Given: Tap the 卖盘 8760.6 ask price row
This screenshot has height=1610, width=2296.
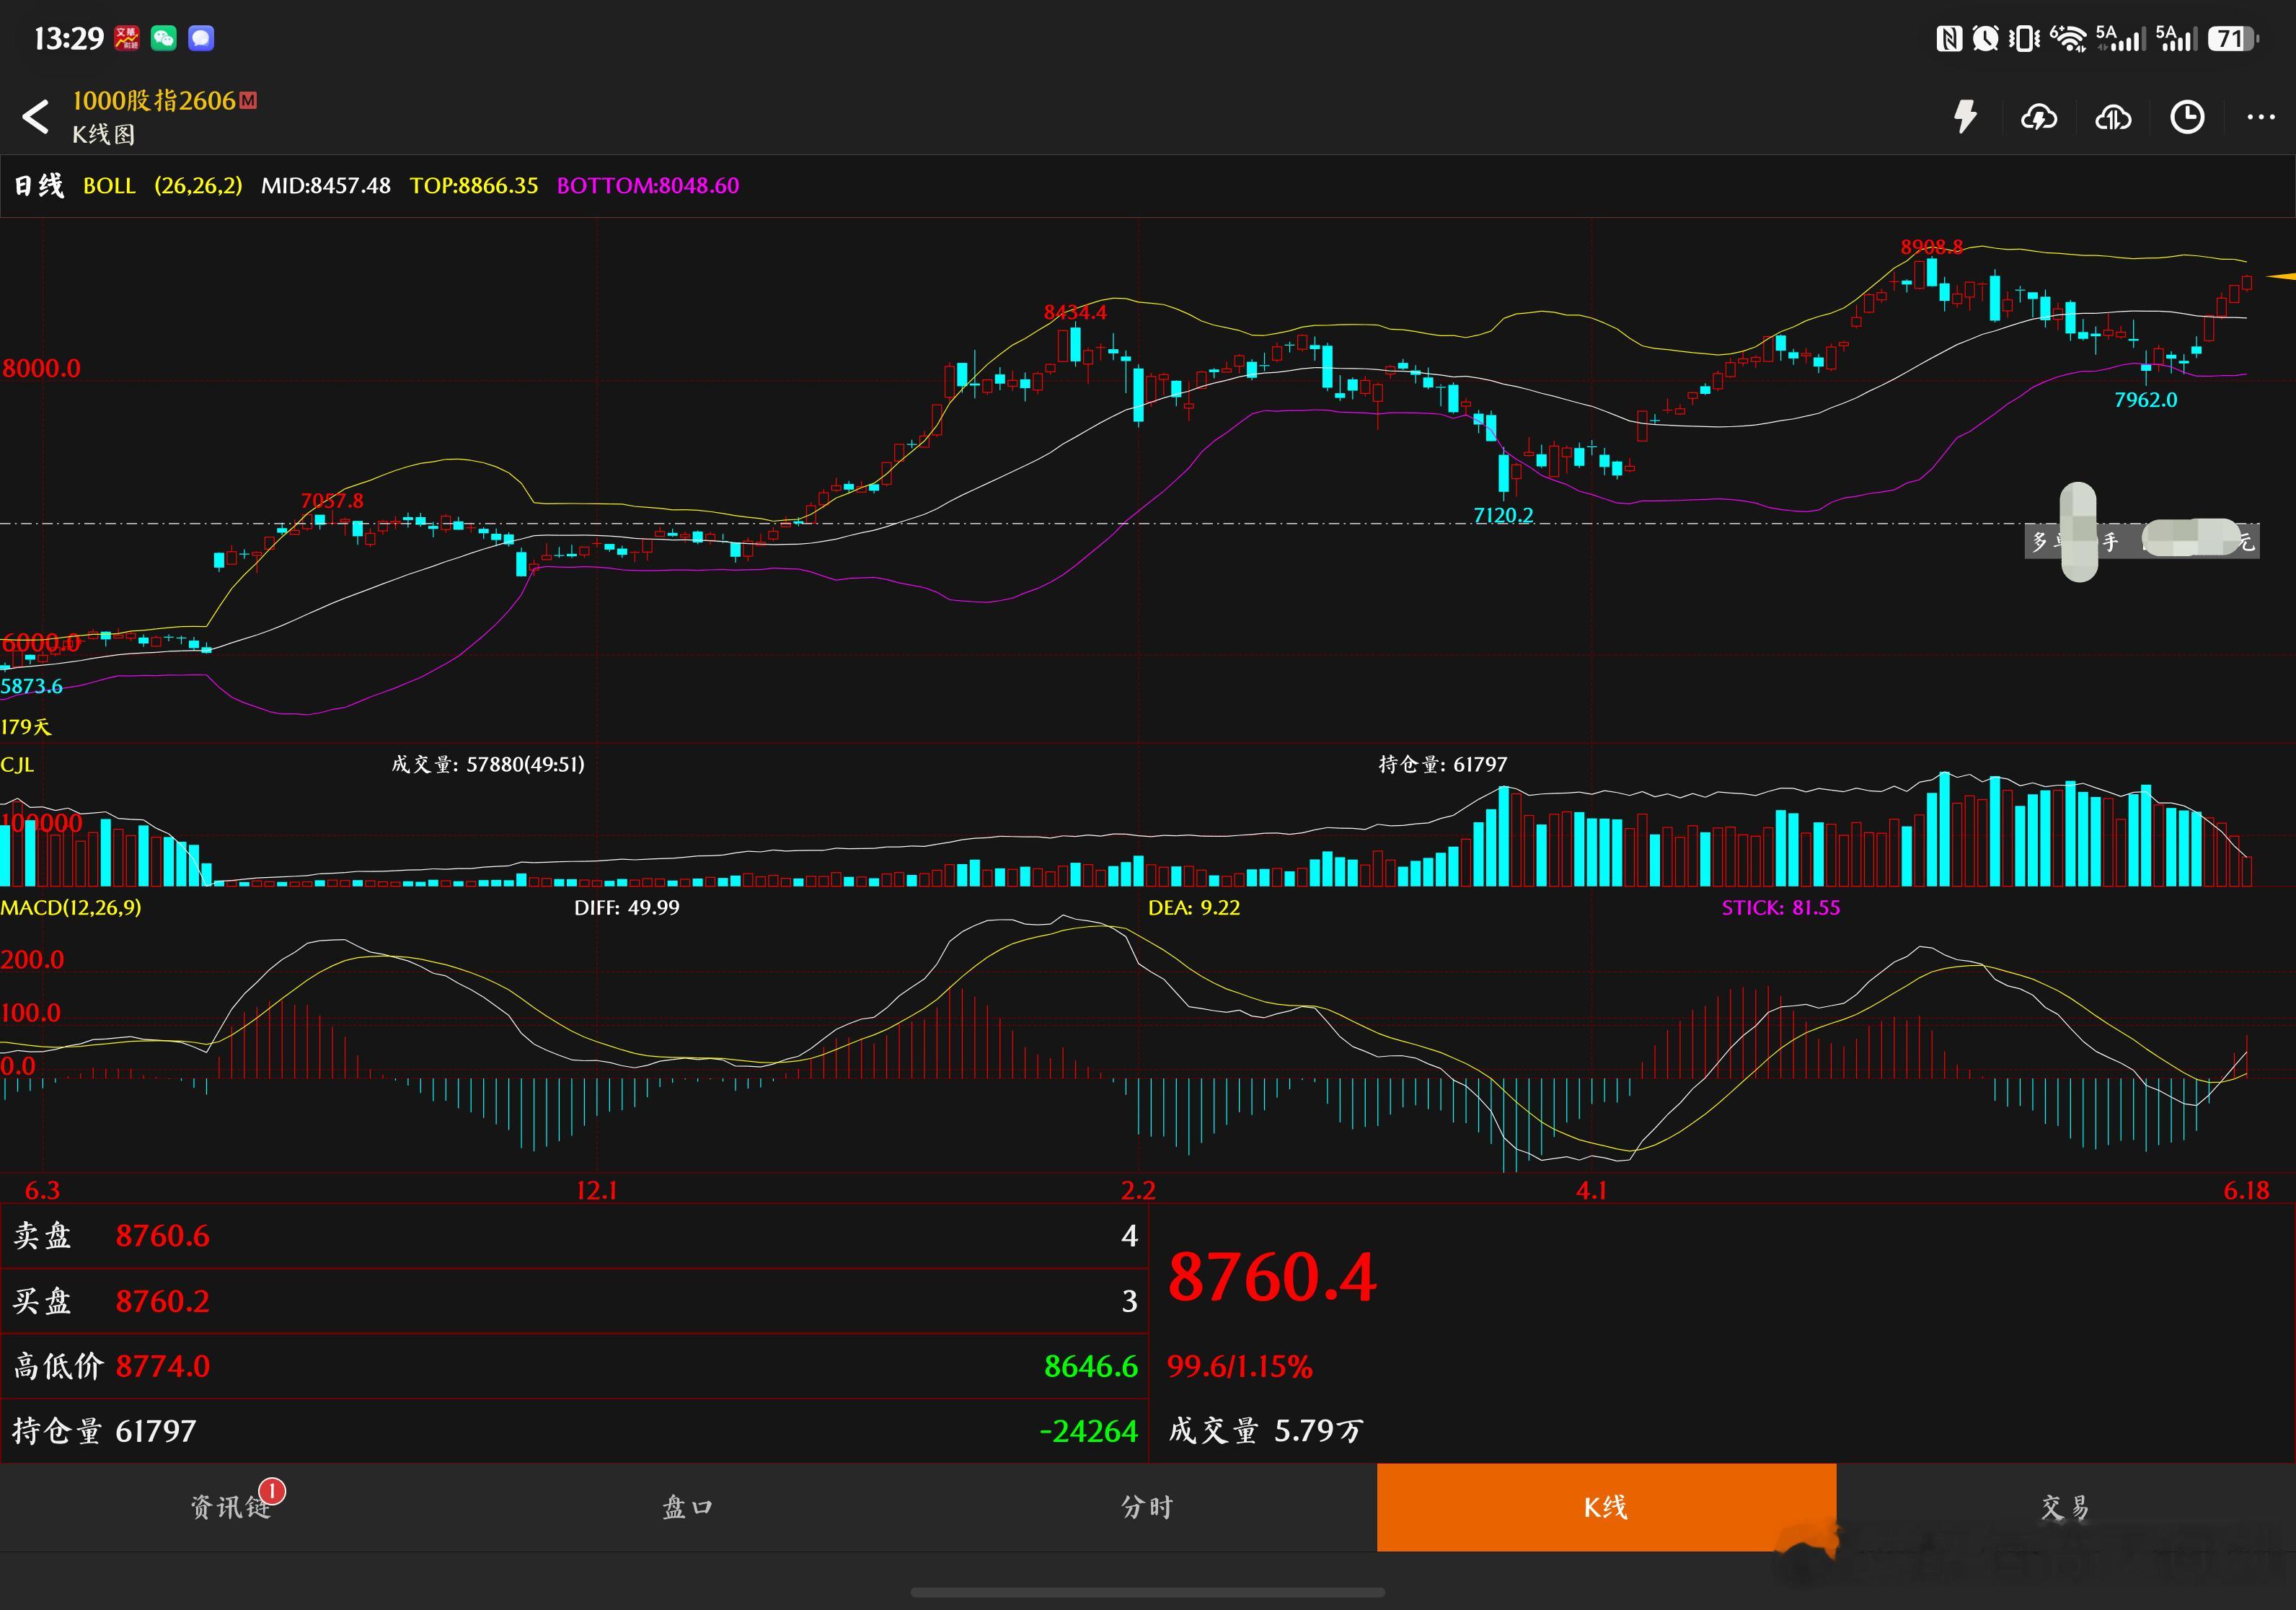Looking at the screenshot, I should (575, 1236).
